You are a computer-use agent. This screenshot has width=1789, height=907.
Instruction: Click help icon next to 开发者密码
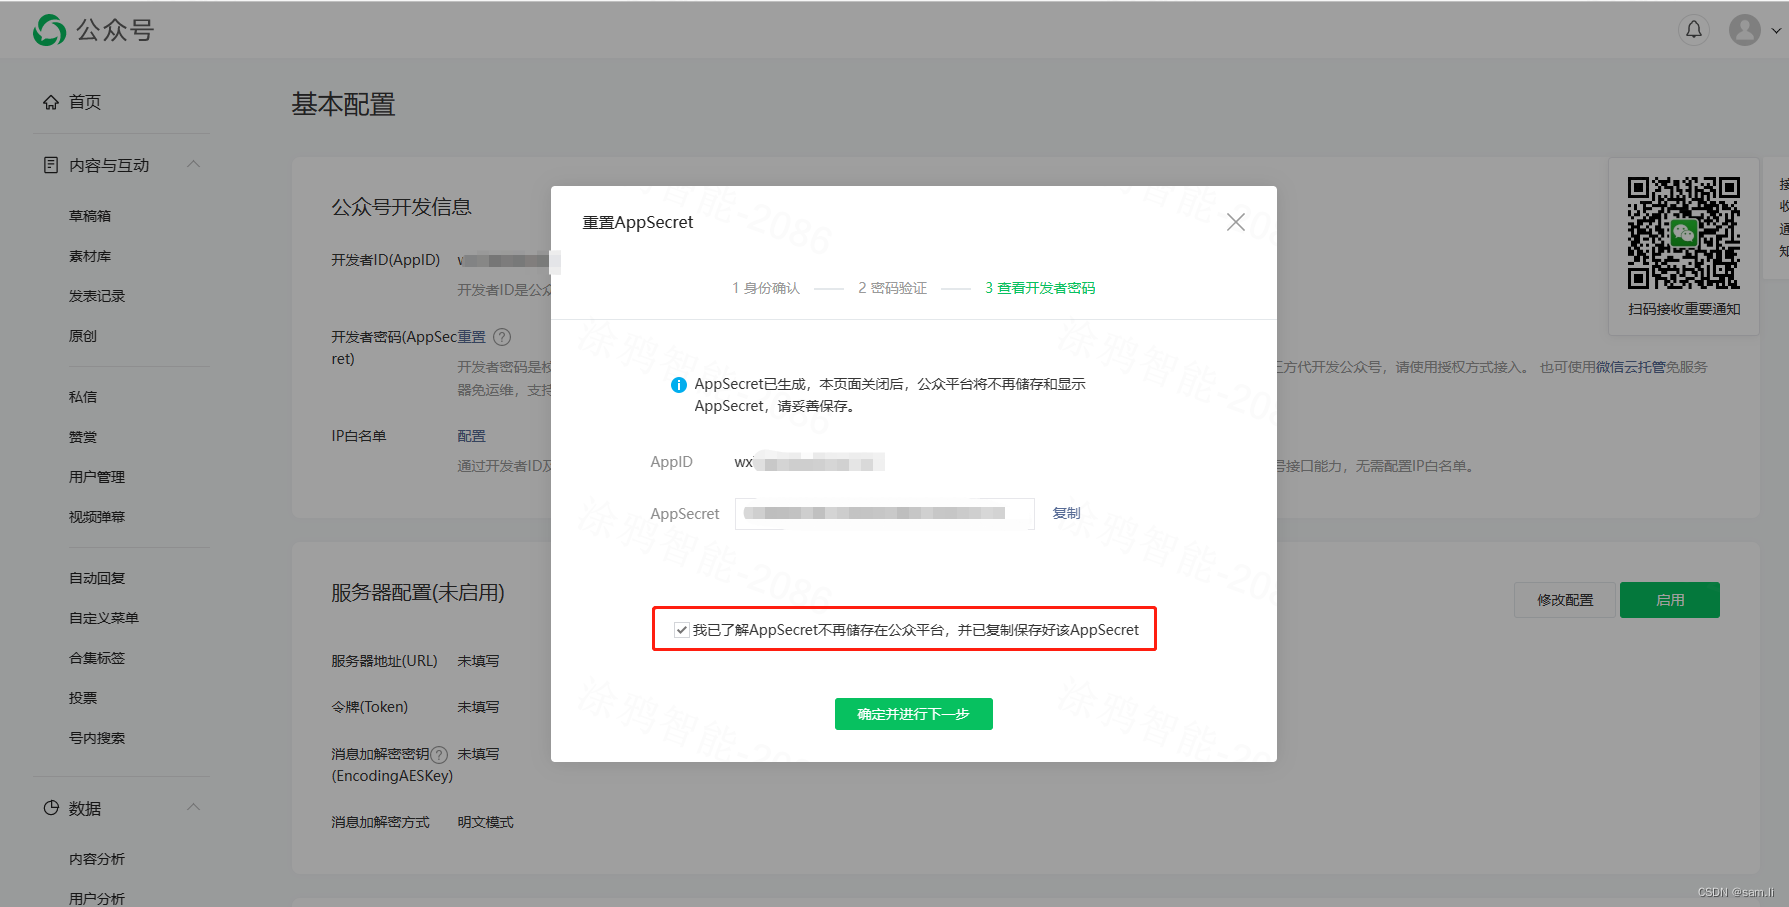[502, 337]
